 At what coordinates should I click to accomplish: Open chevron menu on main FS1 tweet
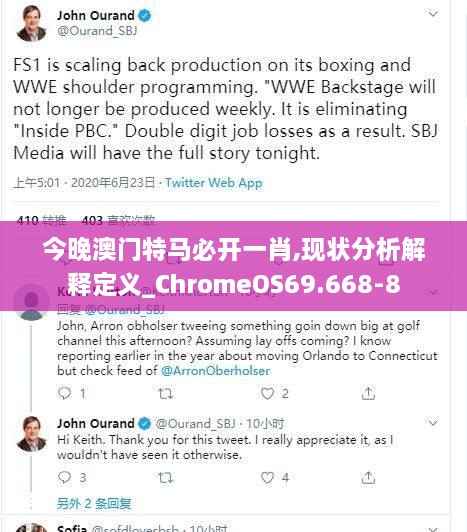tap(433, 14)
